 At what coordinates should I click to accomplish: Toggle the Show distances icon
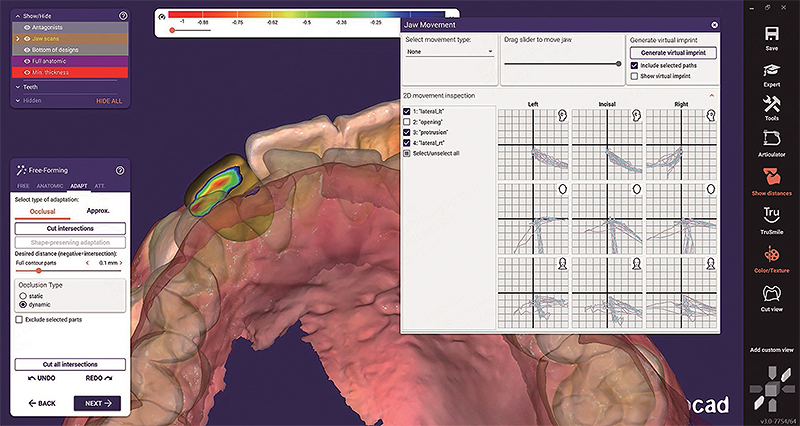pyautogui.click(x=771, y=177)
